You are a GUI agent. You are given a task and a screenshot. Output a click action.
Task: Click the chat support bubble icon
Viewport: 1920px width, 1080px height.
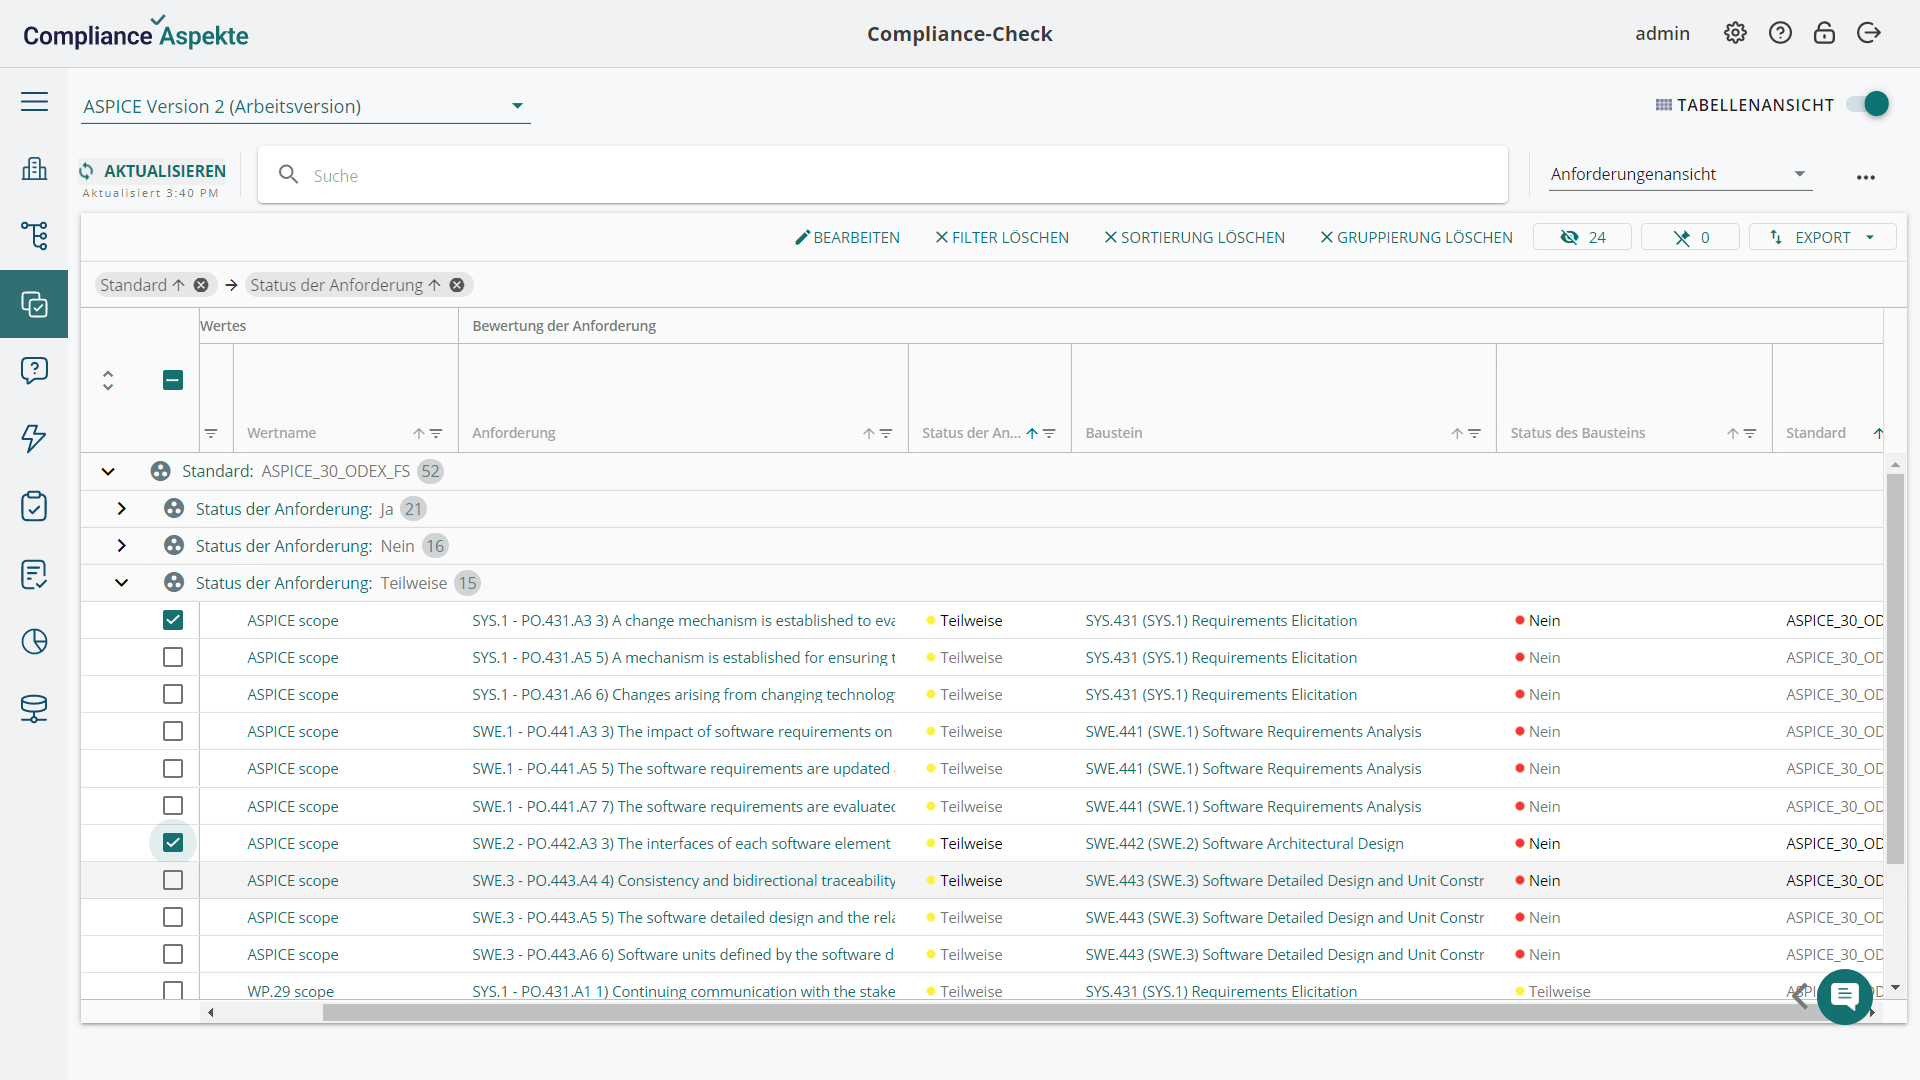coord(1845,996)
